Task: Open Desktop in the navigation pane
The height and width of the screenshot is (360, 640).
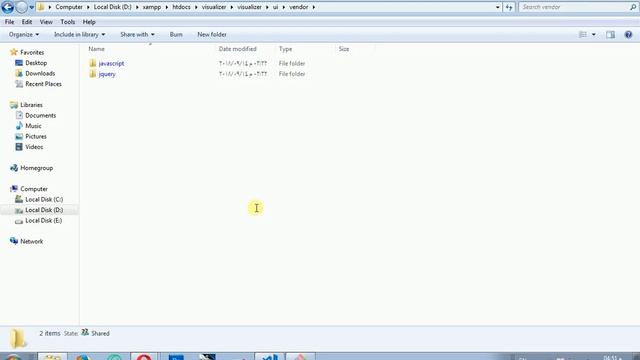Action: tap(36, 63)
